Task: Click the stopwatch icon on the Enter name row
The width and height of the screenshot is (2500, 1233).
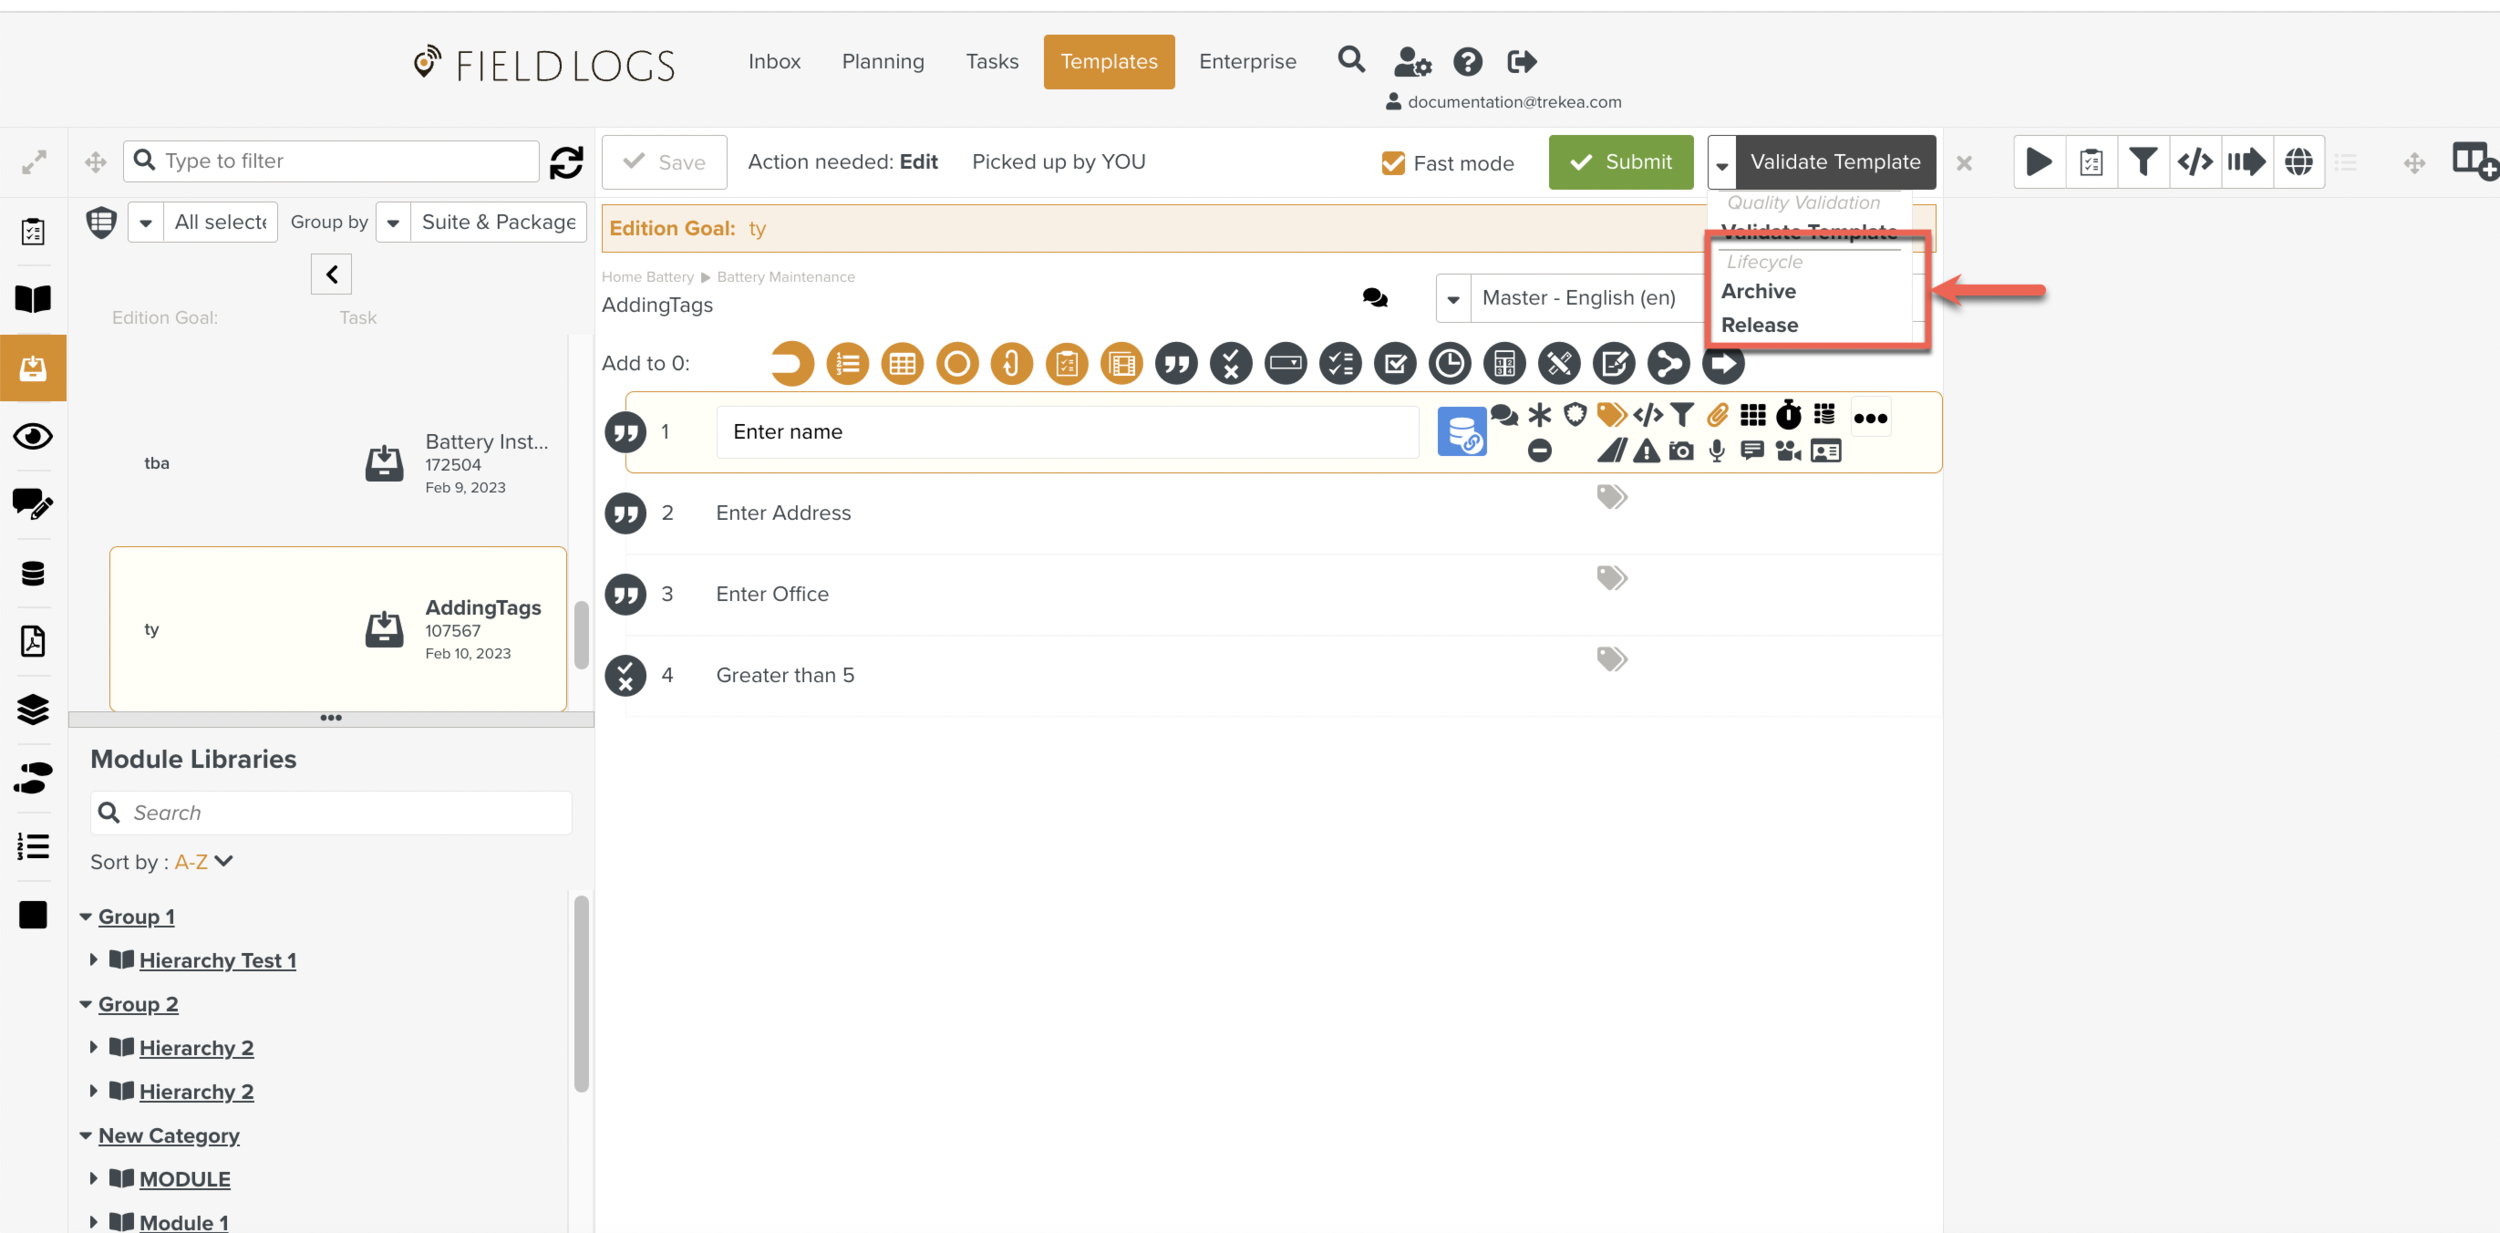Action: [1788, 415]
